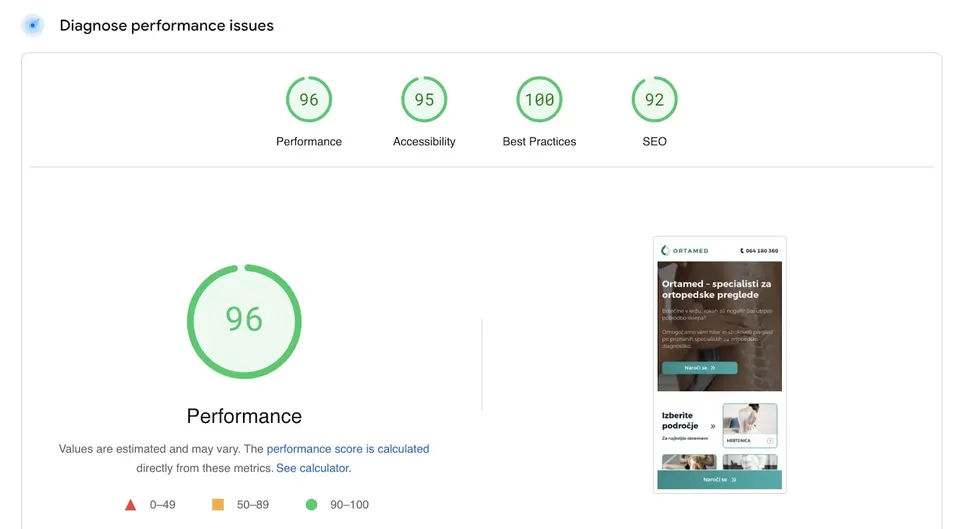Image resolution: width=960 pixels, height=529 pixels.
Task: Click the large Performance 96 gauge
Action: coord(244,321)
